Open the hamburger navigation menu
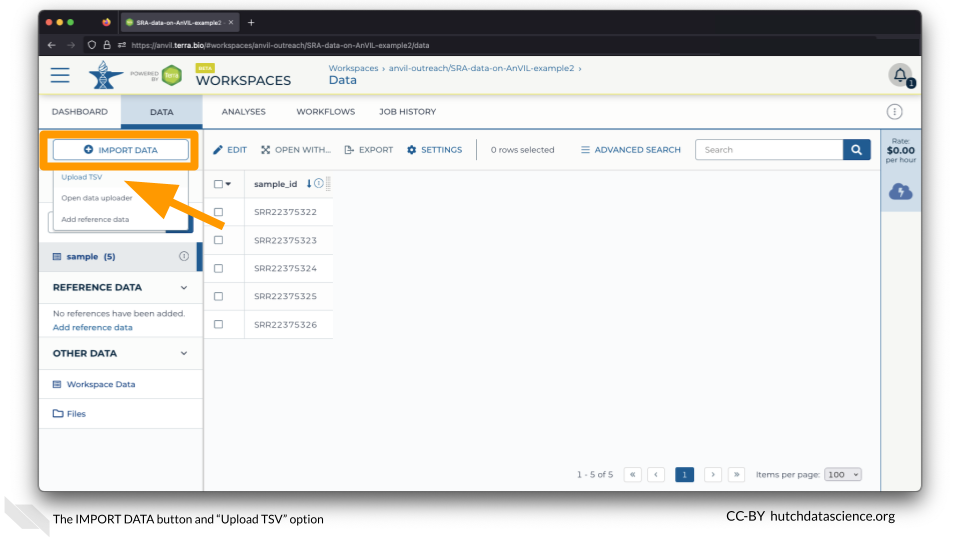The height and width of the screenshot is (540, 960). [60, 75]
